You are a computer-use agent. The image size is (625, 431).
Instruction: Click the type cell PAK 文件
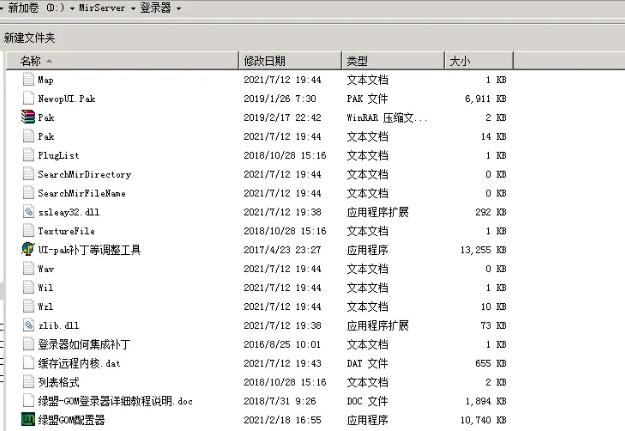(x=367, y=98)
